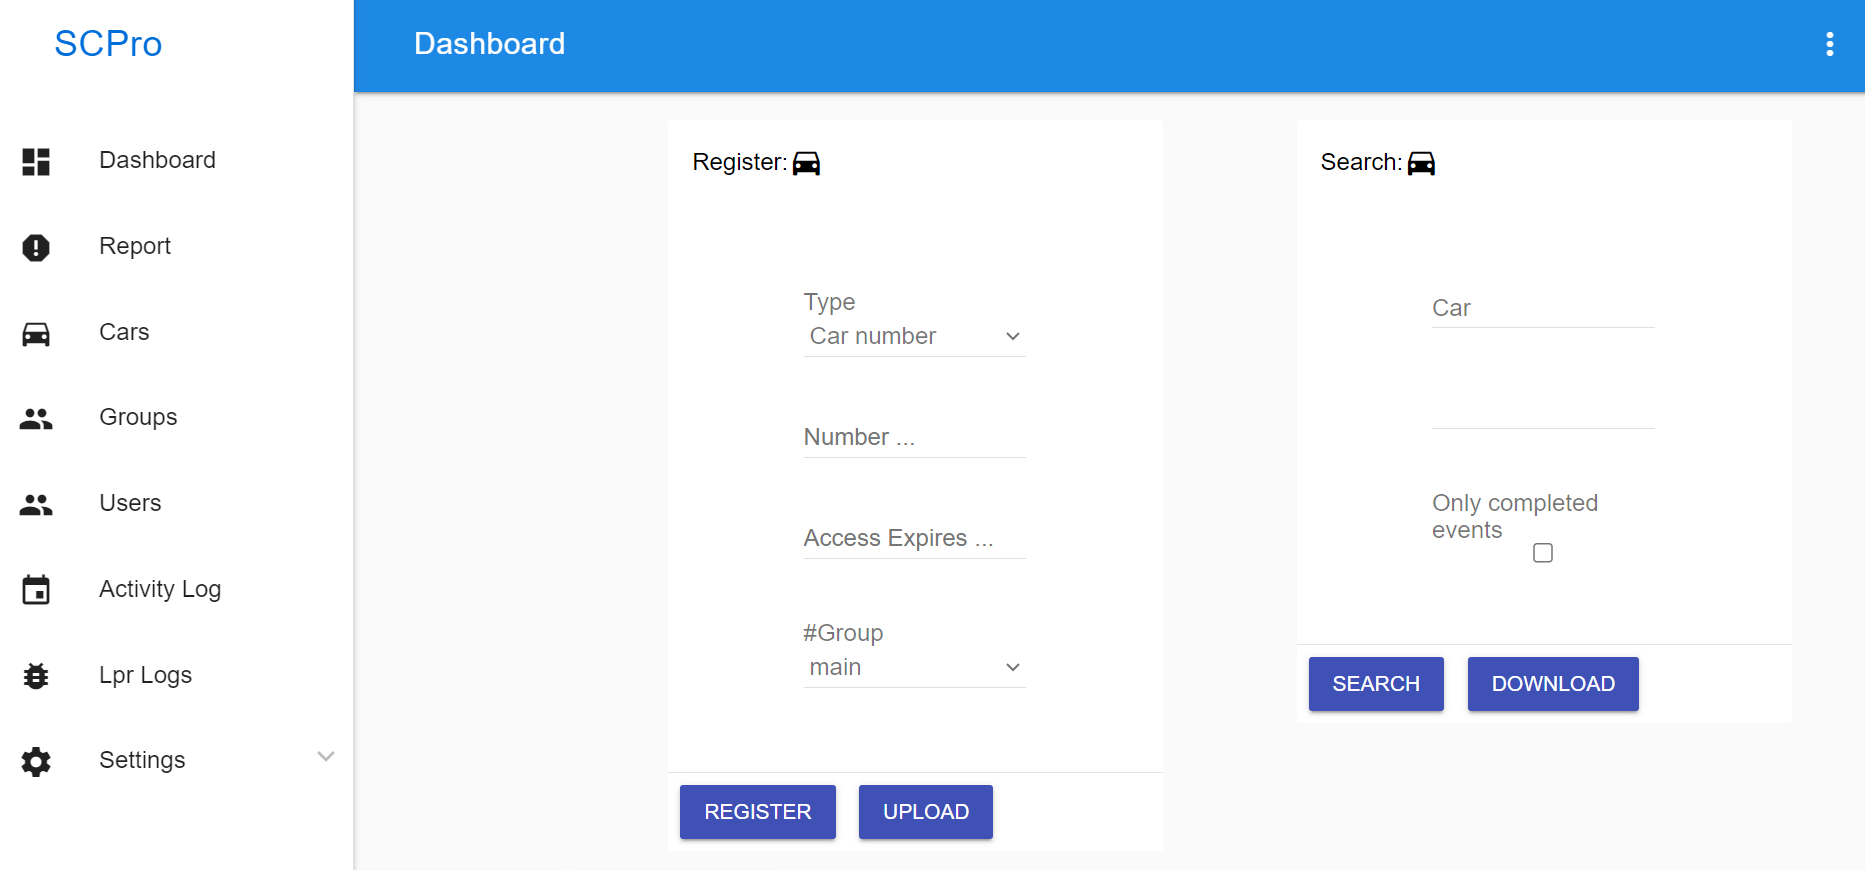Open the Report menu item

click(x=135, y=246)
